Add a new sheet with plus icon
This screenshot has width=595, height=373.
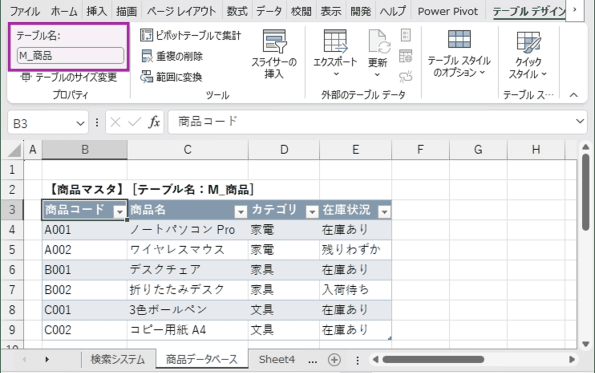click(334, 359)
